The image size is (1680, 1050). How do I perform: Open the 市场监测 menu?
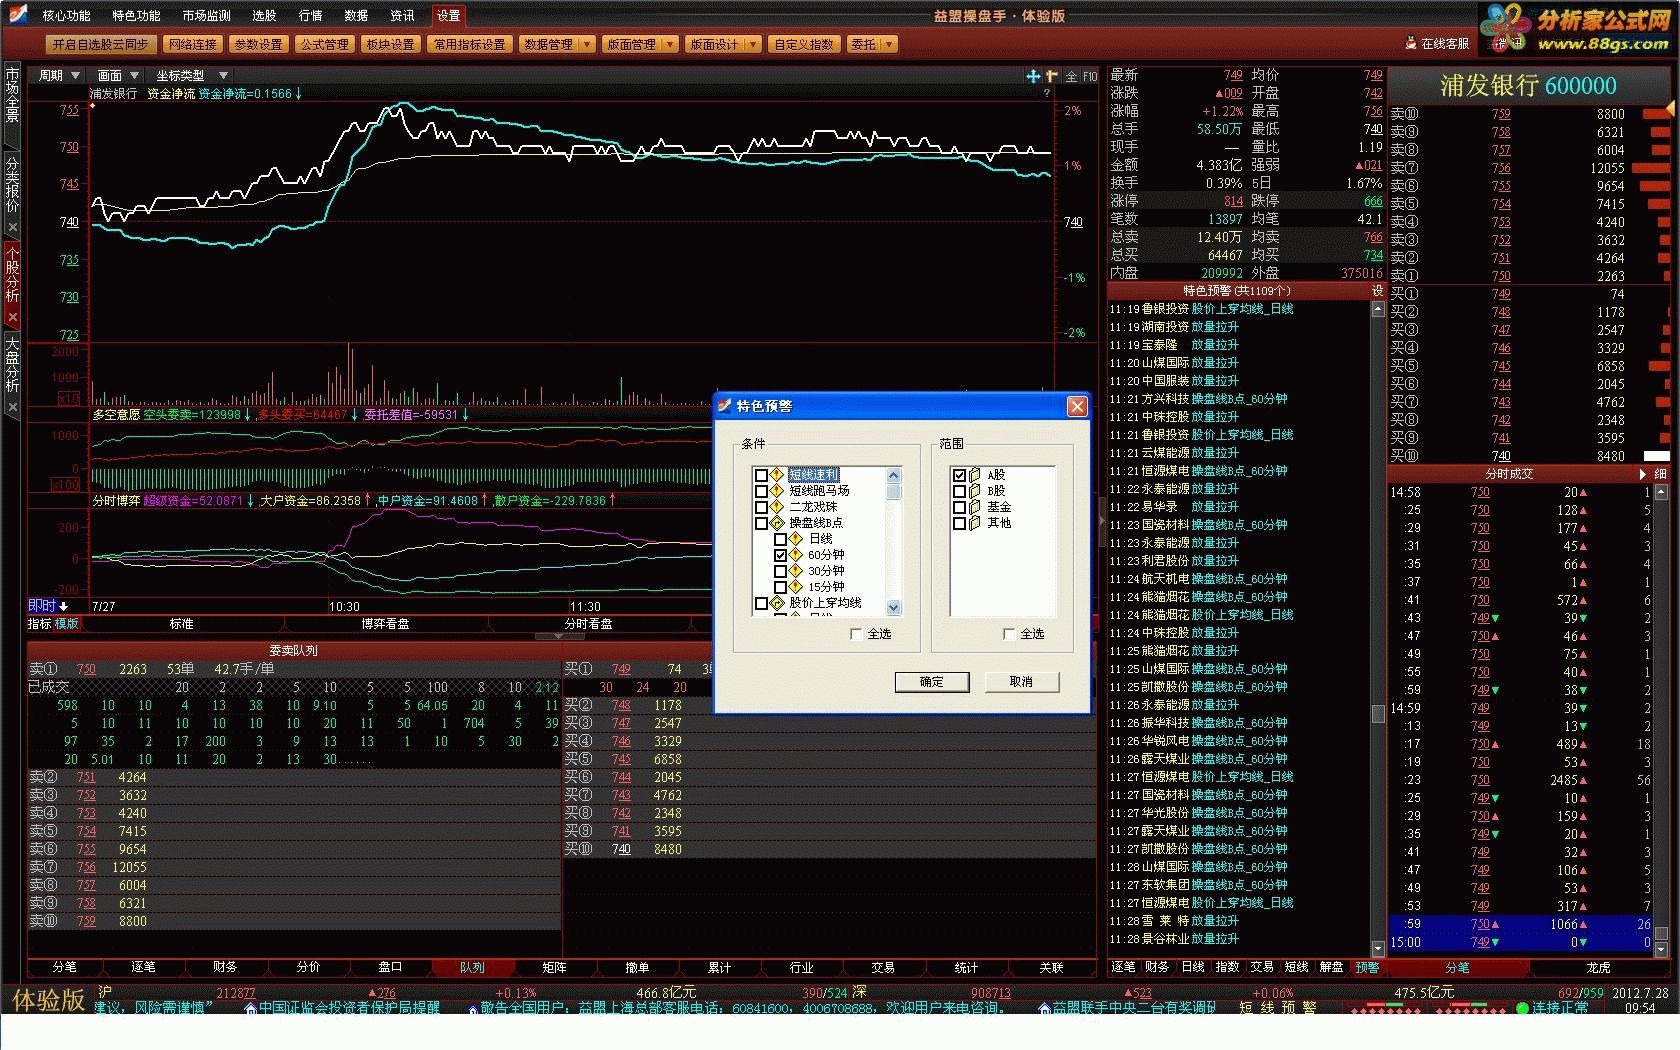click(206, 15)
